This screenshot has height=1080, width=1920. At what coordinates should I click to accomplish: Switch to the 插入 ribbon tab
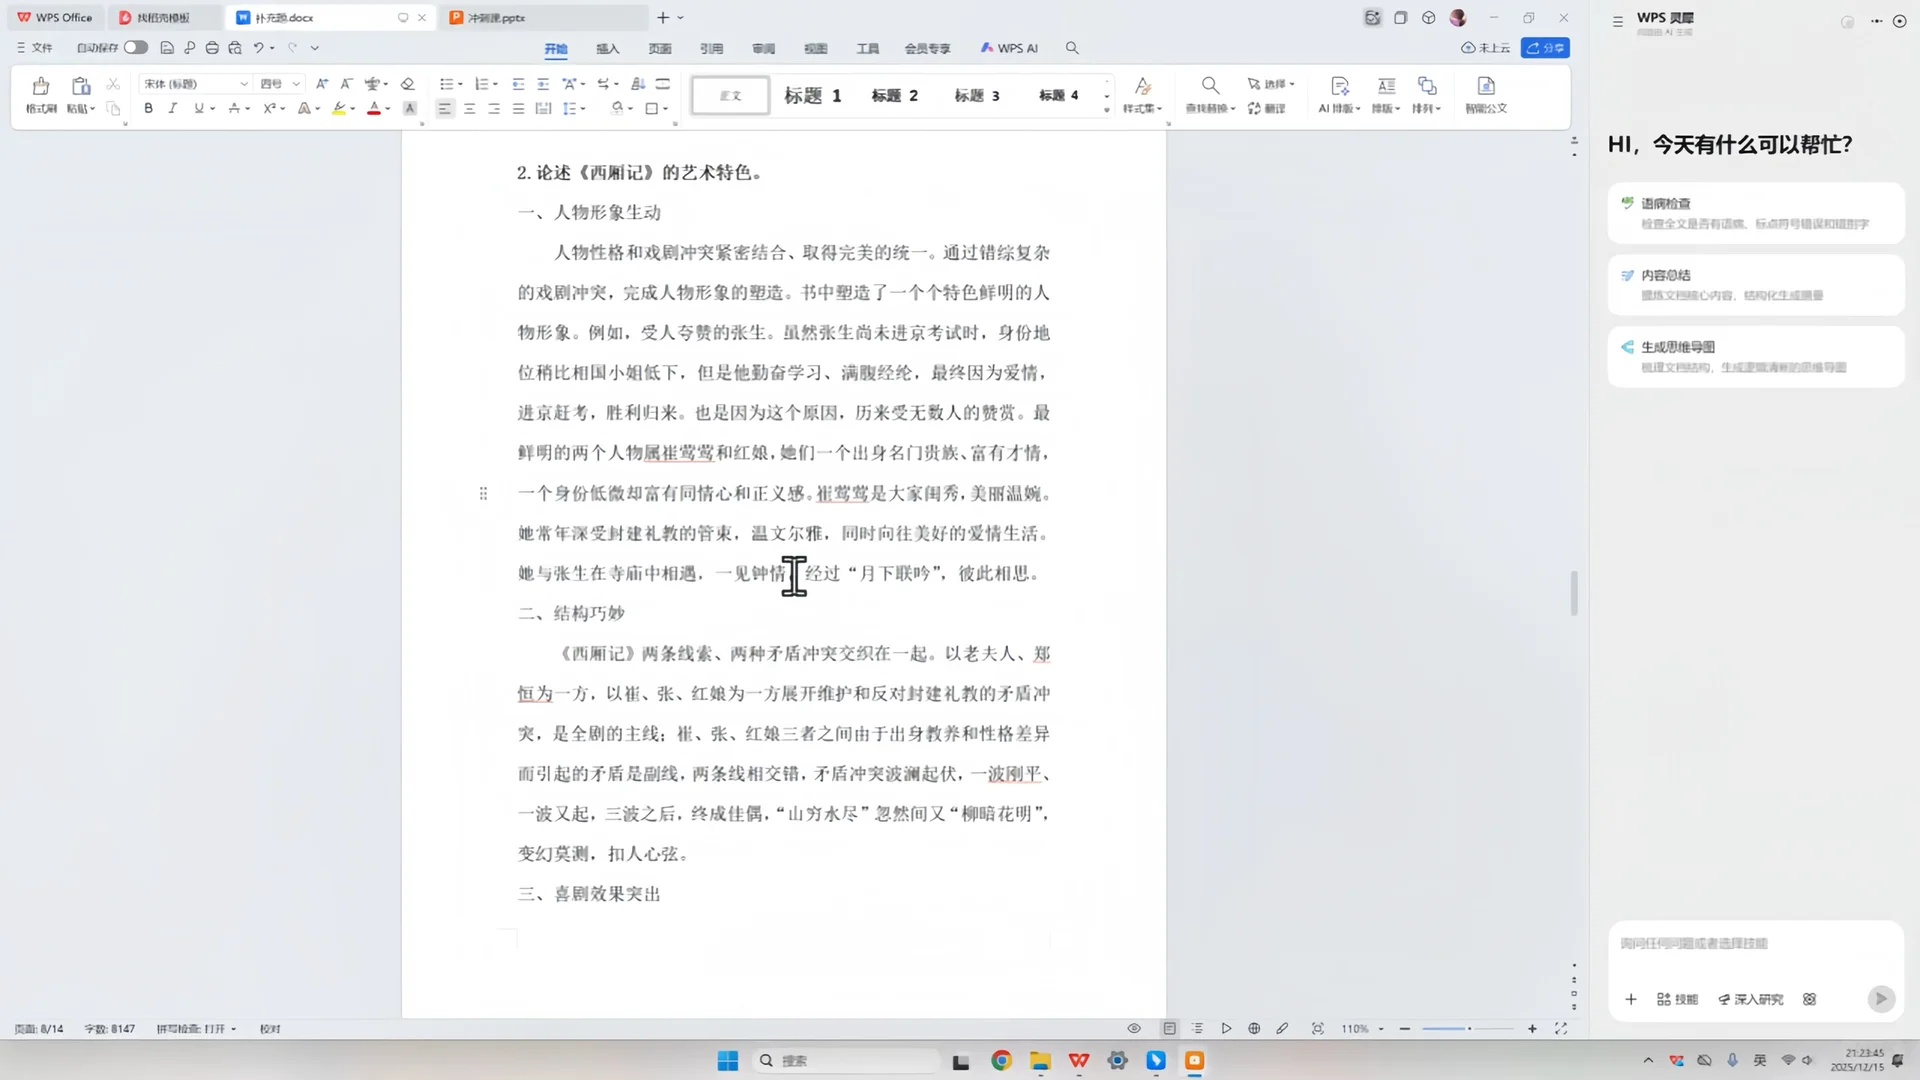[x=607, y=47]
